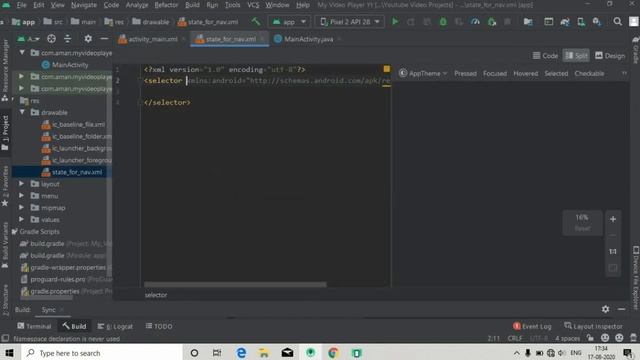
Task: Open Chrome from the taskbar
Action: 333,353
